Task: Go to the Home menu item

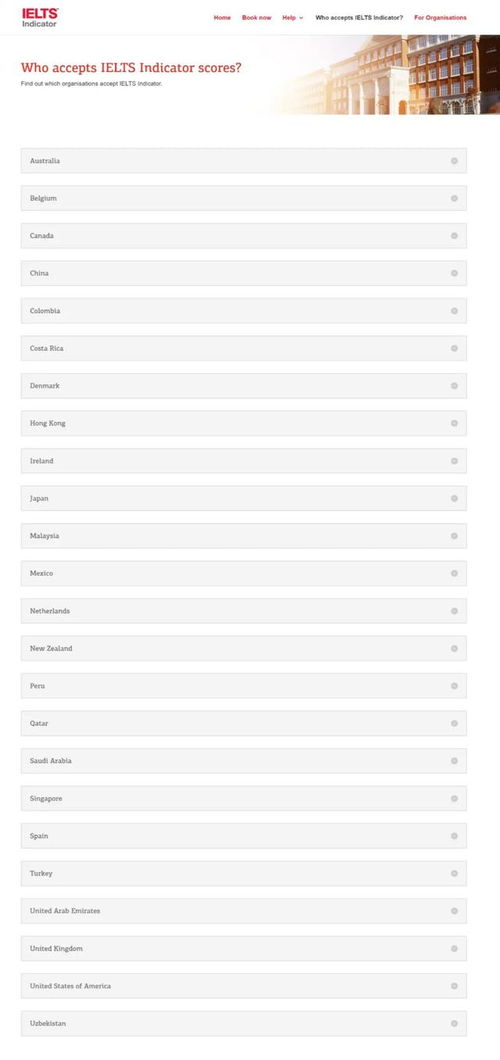Action: pos(222,18)
